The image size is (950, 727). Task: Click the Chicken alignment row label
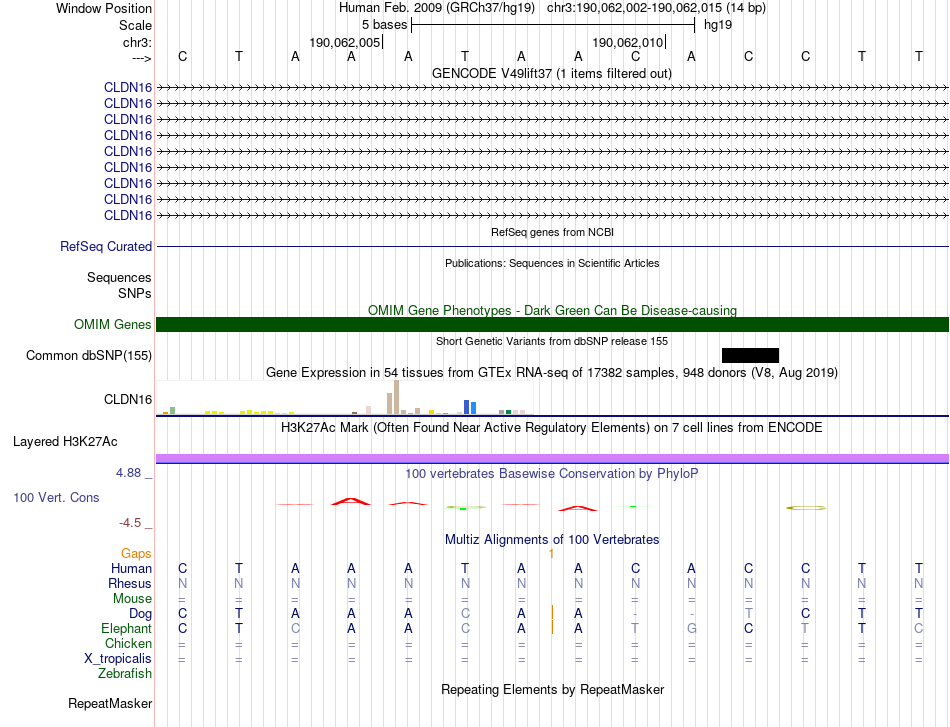coord(128,643)
